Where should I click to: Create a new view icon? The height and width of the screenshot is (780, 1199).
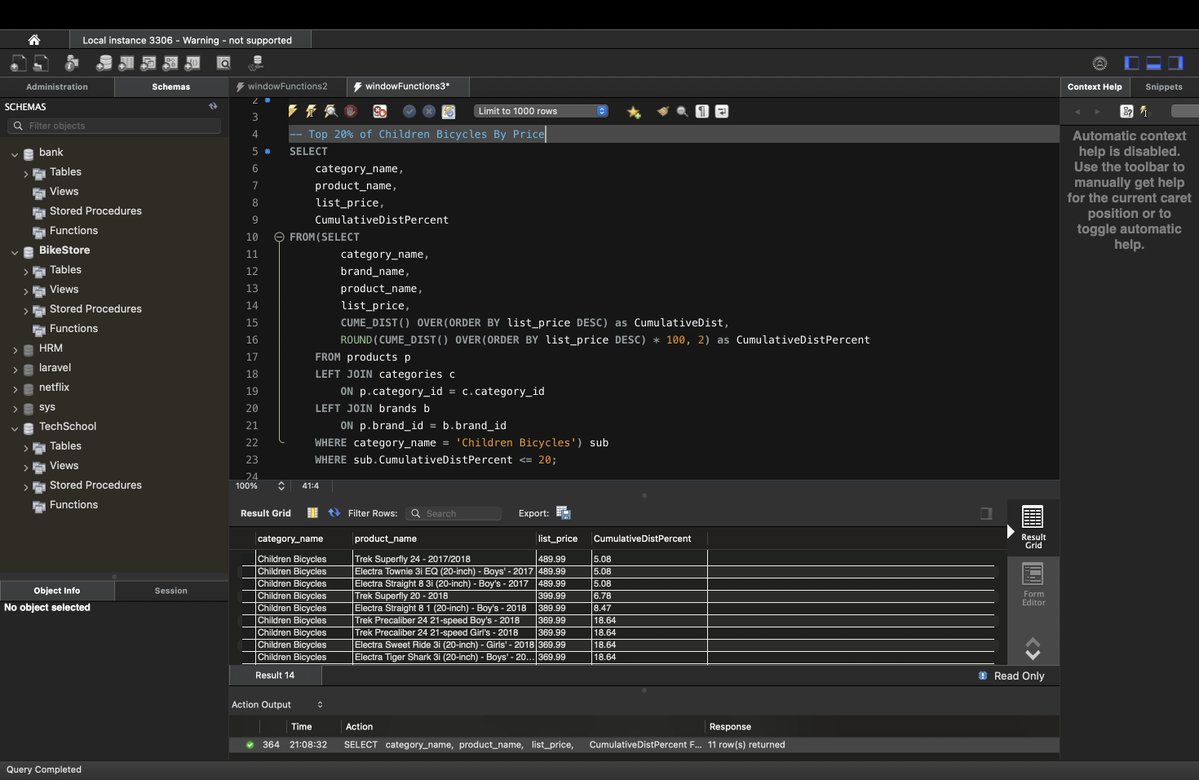[148, 63]
